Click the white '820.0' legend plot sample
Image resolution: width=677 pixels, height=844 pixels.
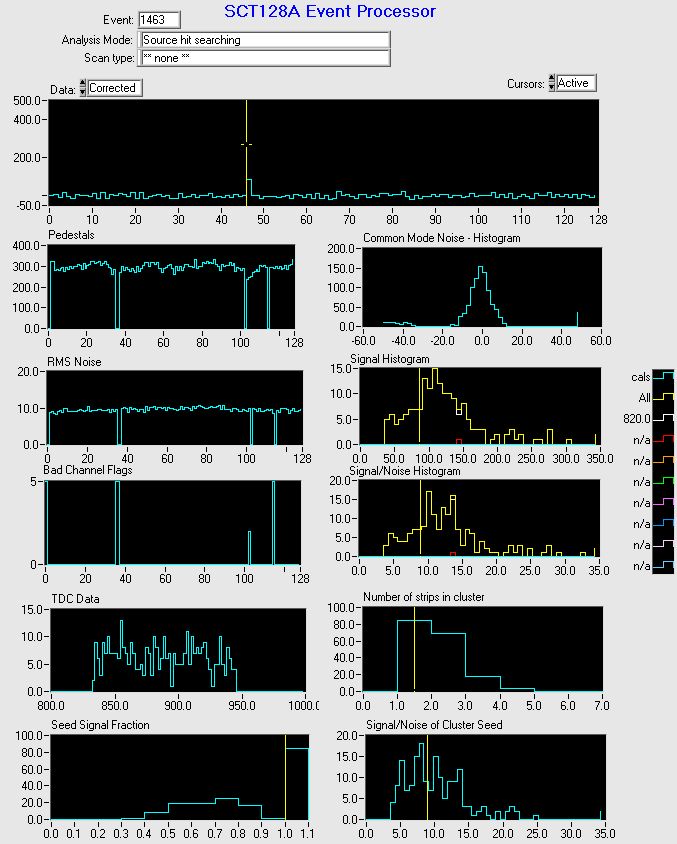pyautogui.click(x=665, y=418)
